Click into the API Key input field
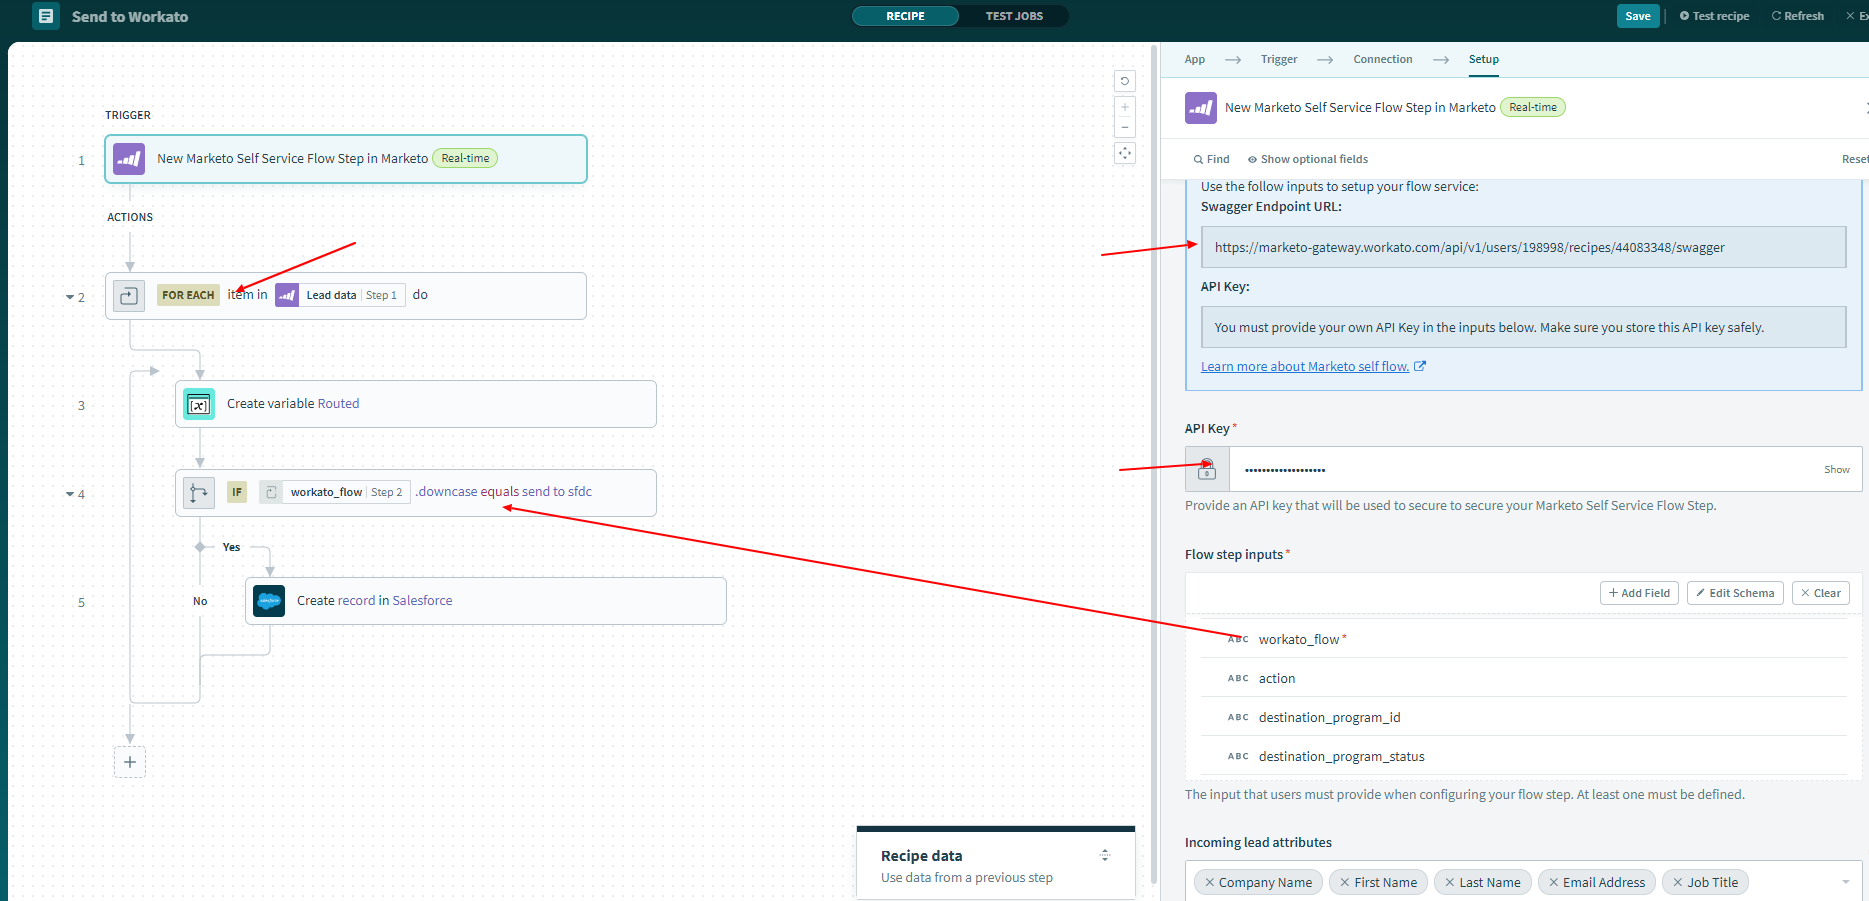Viewport: 1869px width, 901px height. point(1520,470)
